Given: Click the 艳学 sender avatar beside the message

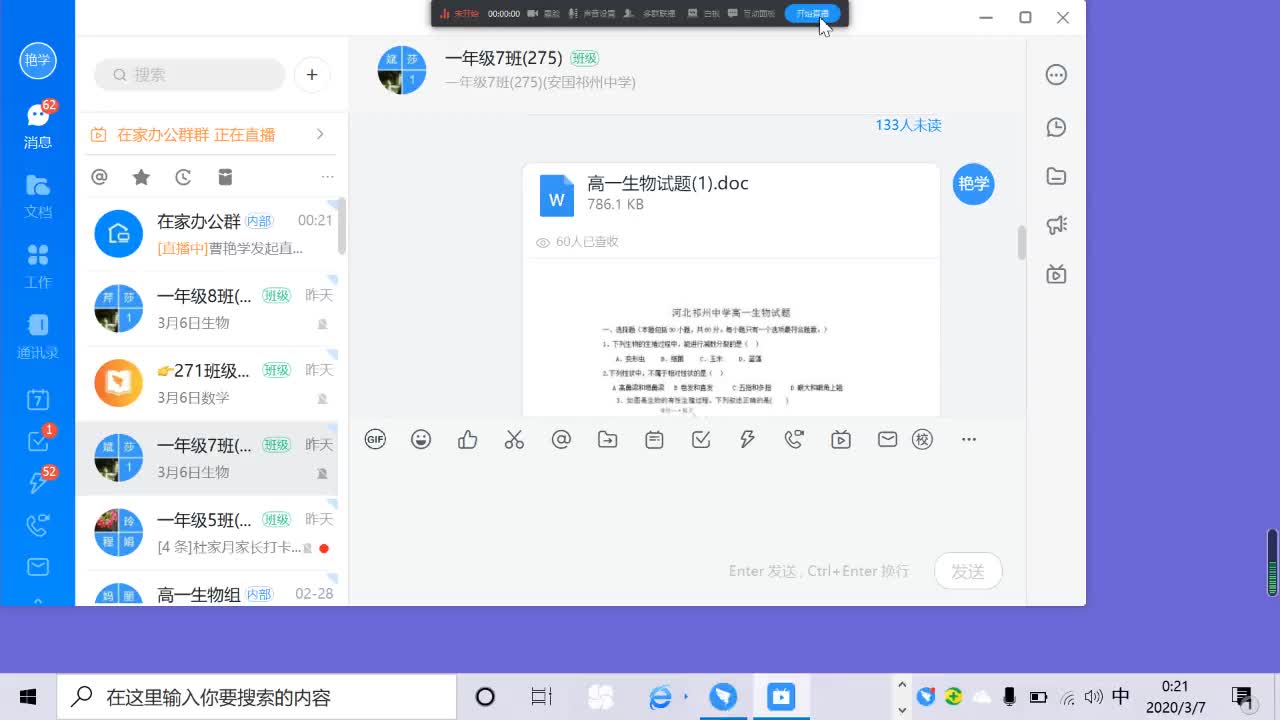Looking at the screenshot, I should coord(973,184).
